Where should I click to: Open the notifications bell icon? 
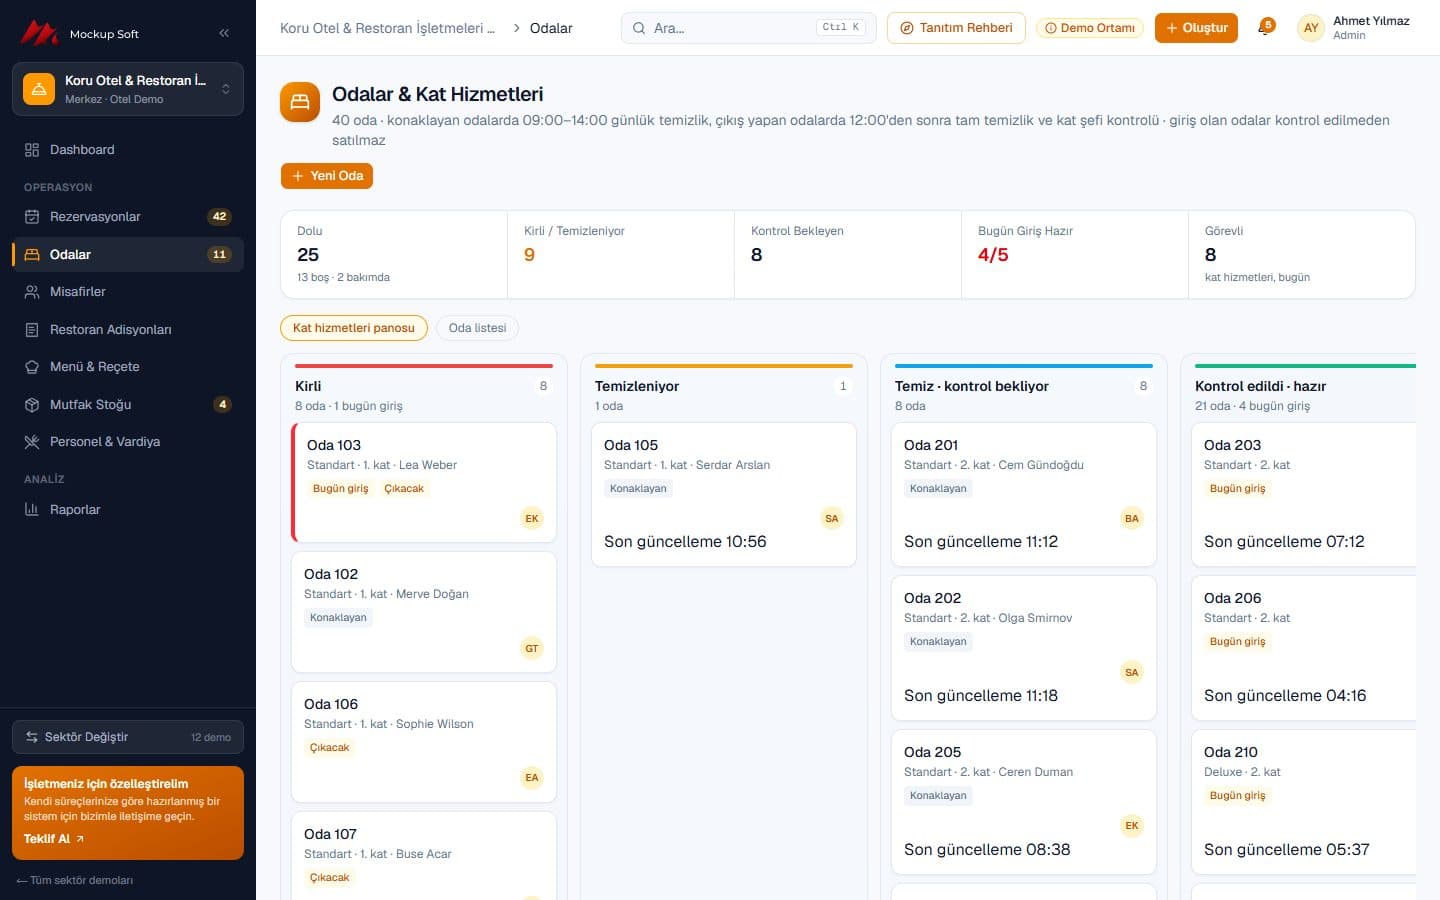pos(1265,28)
